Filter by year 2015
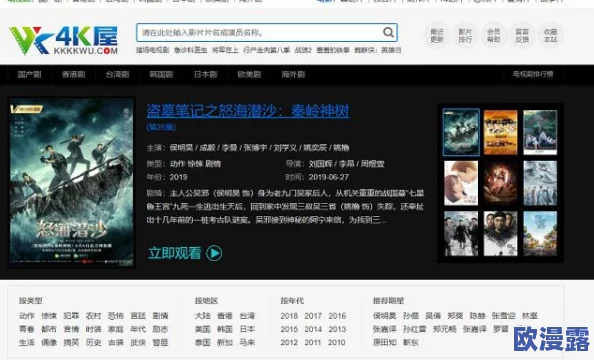The width and height of the screenshot is (594, 360). click(289, 329)
